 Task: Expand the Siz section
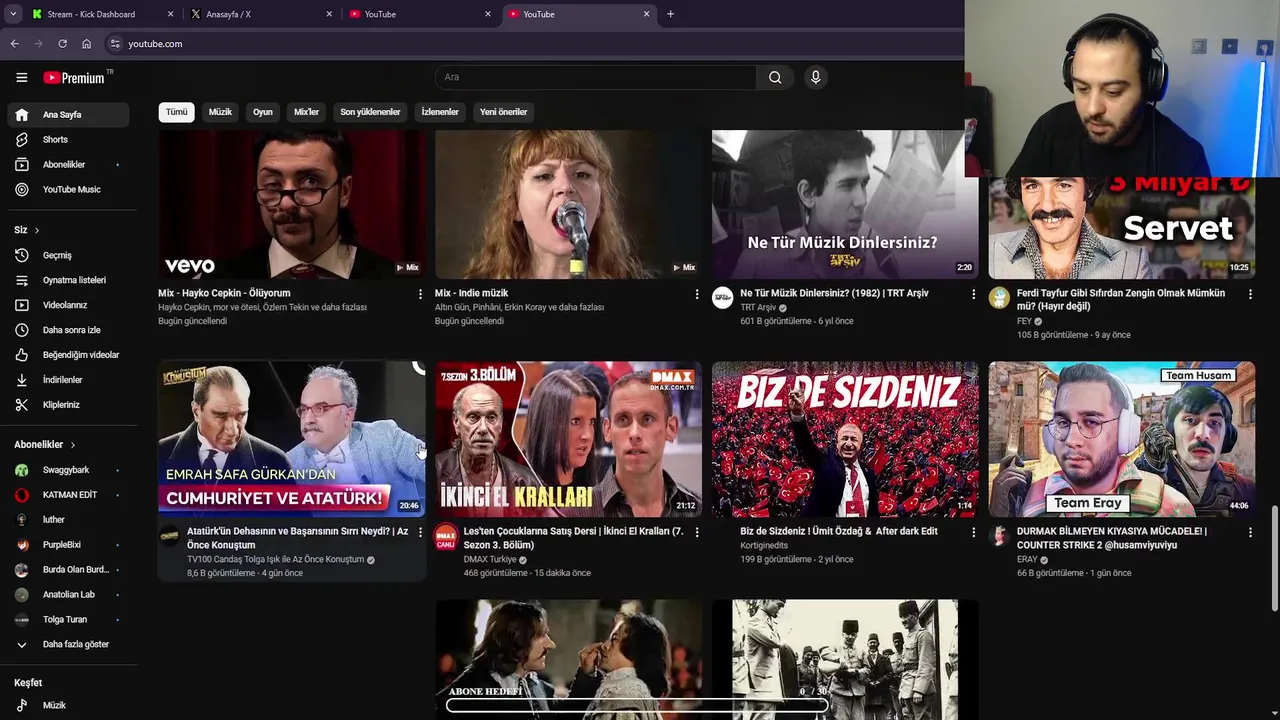pos(27,230)
